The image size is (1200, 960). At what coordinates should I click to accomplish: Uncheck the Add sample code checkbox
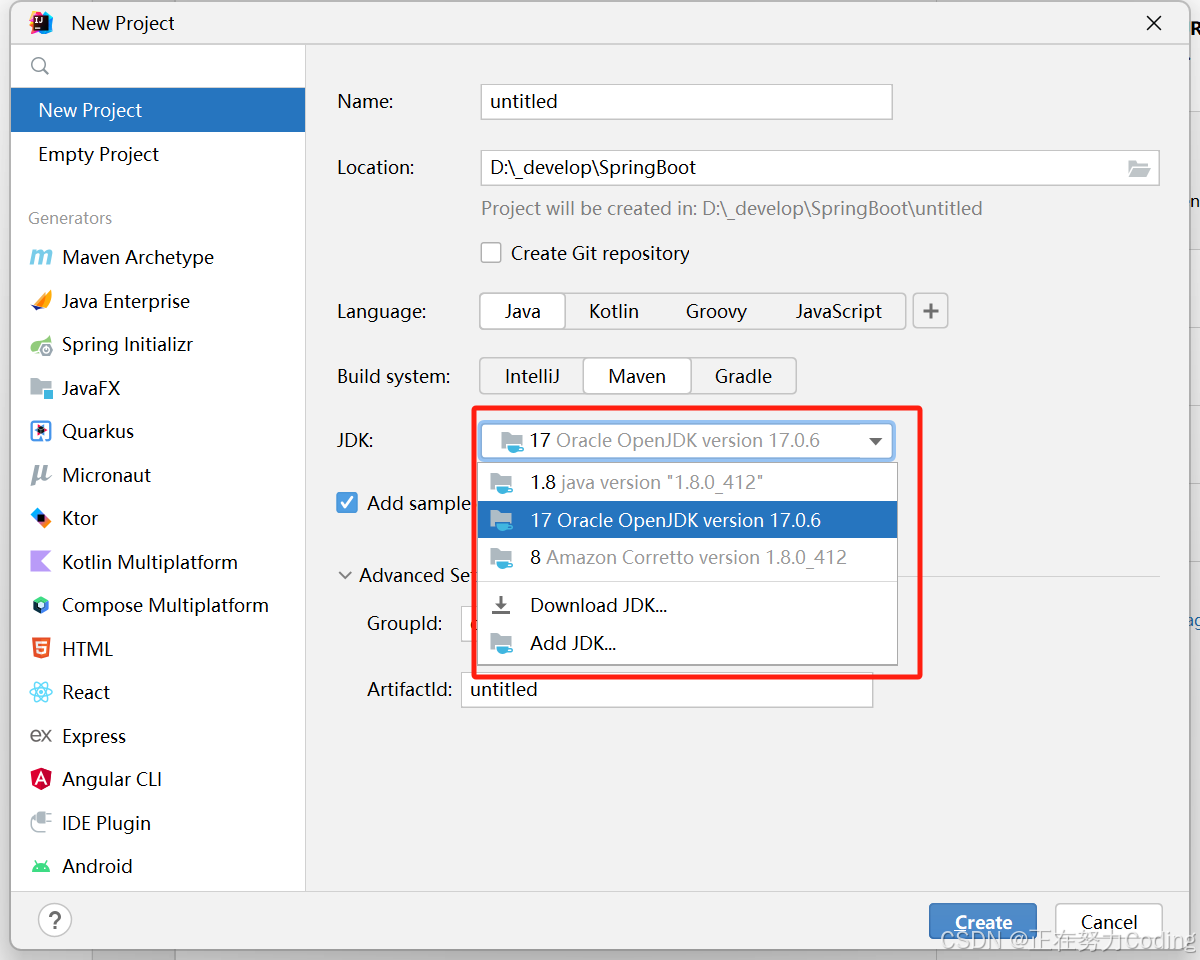pyautogui.click(x=347, y=503)
